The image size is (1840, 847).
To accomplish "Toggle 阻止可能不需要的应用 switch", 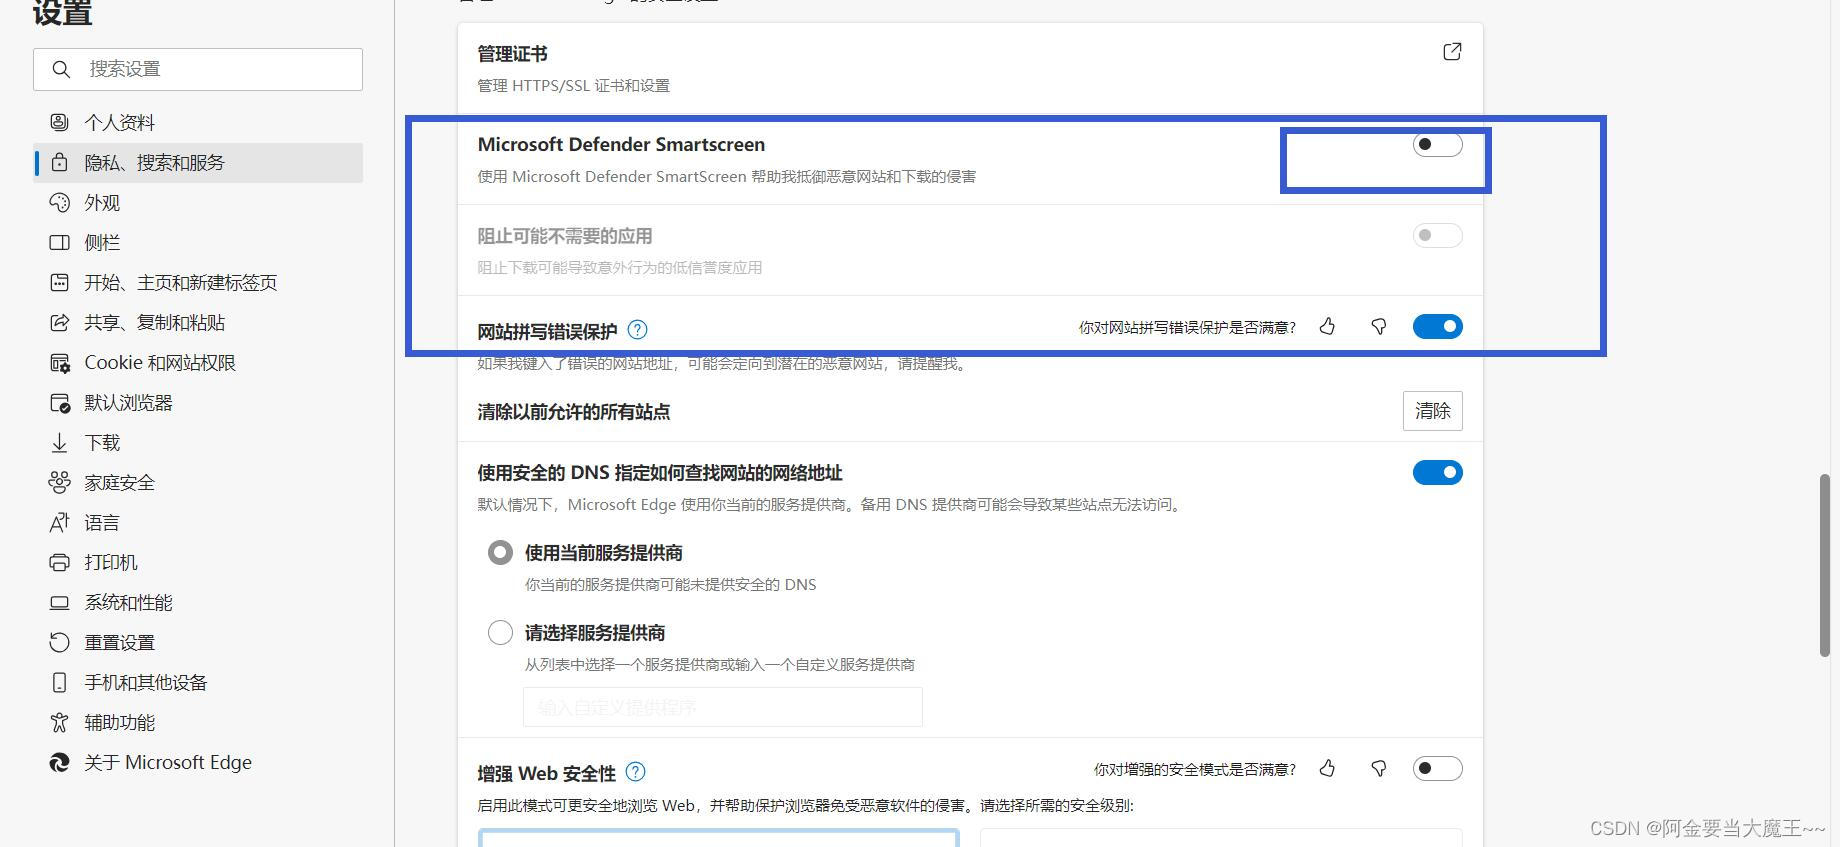I will [1437, 235].
